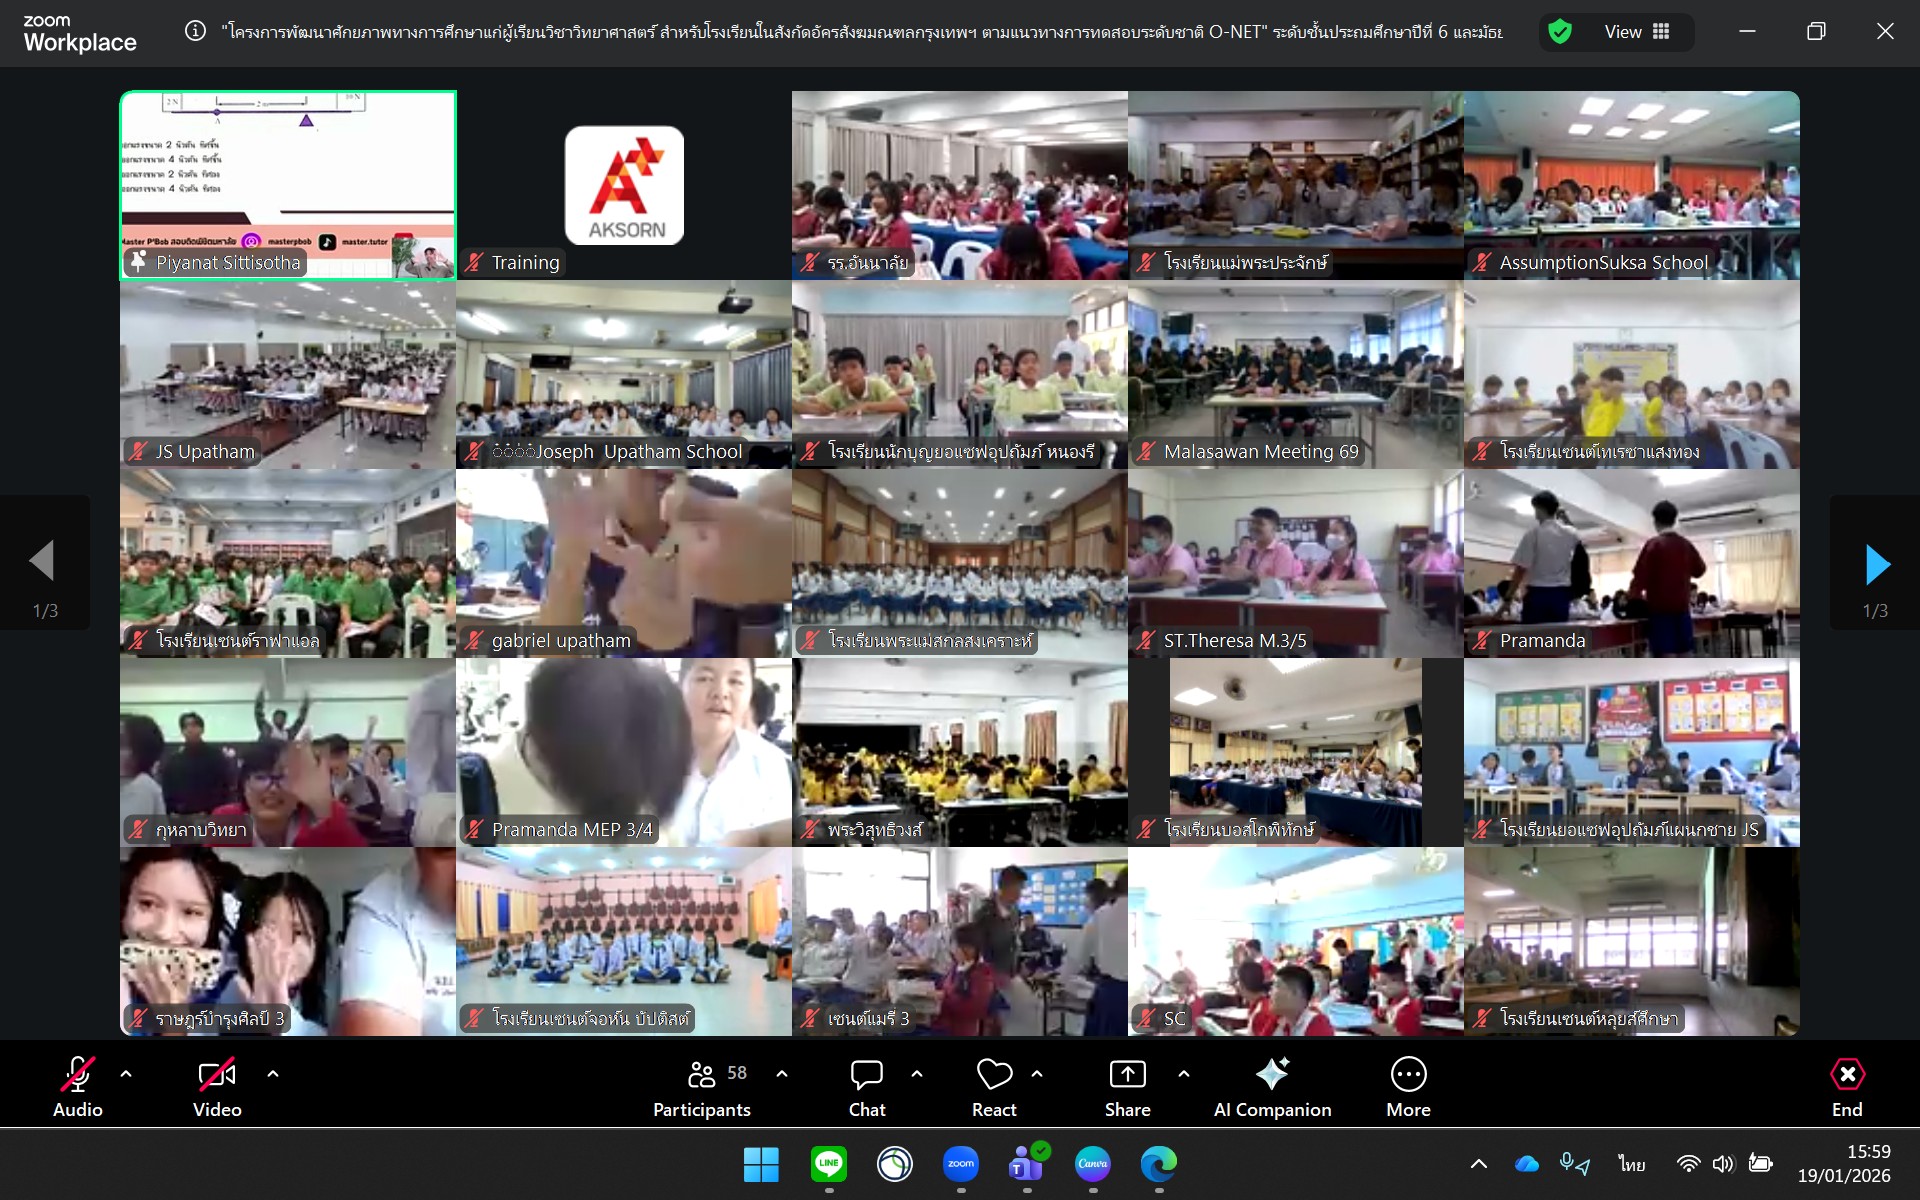This screenshot has height=1200, width=1920.
Task: Show hidden system tray icons
Action: [x=1479, y=1164]
